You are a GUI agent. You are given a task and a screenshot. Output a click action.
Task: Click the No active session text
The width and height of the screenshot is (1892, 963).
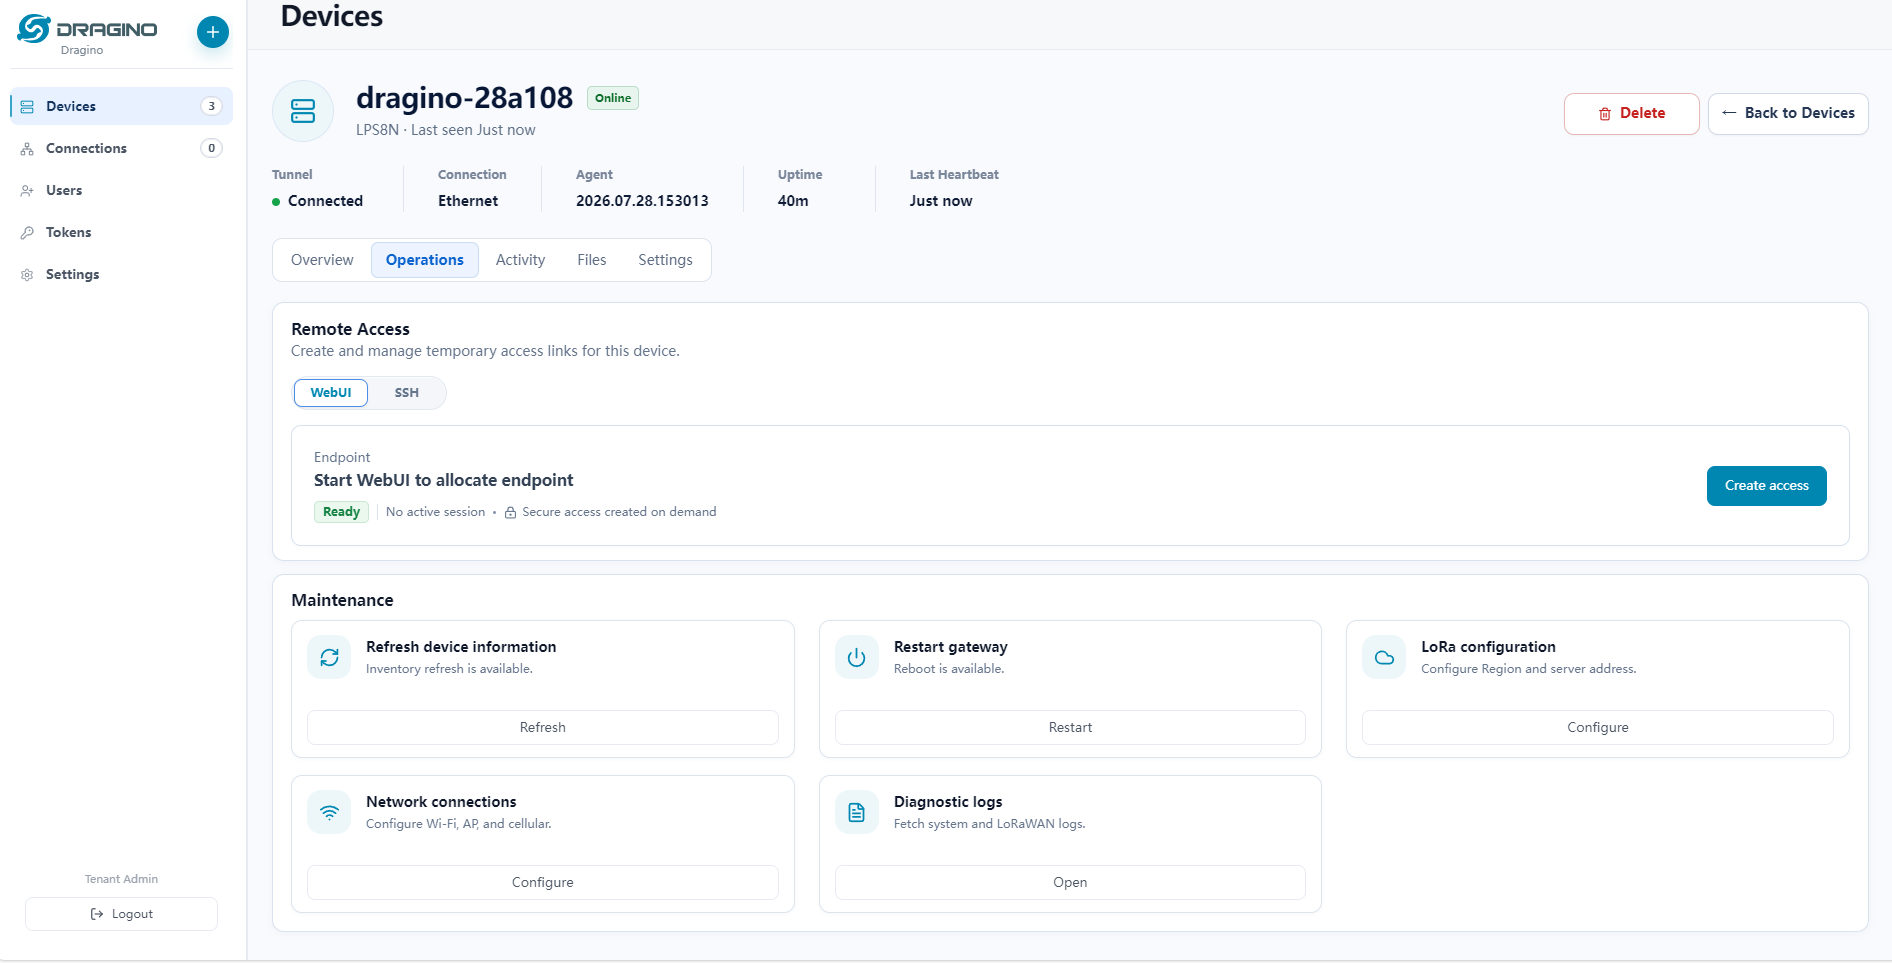tap(435, 512)
